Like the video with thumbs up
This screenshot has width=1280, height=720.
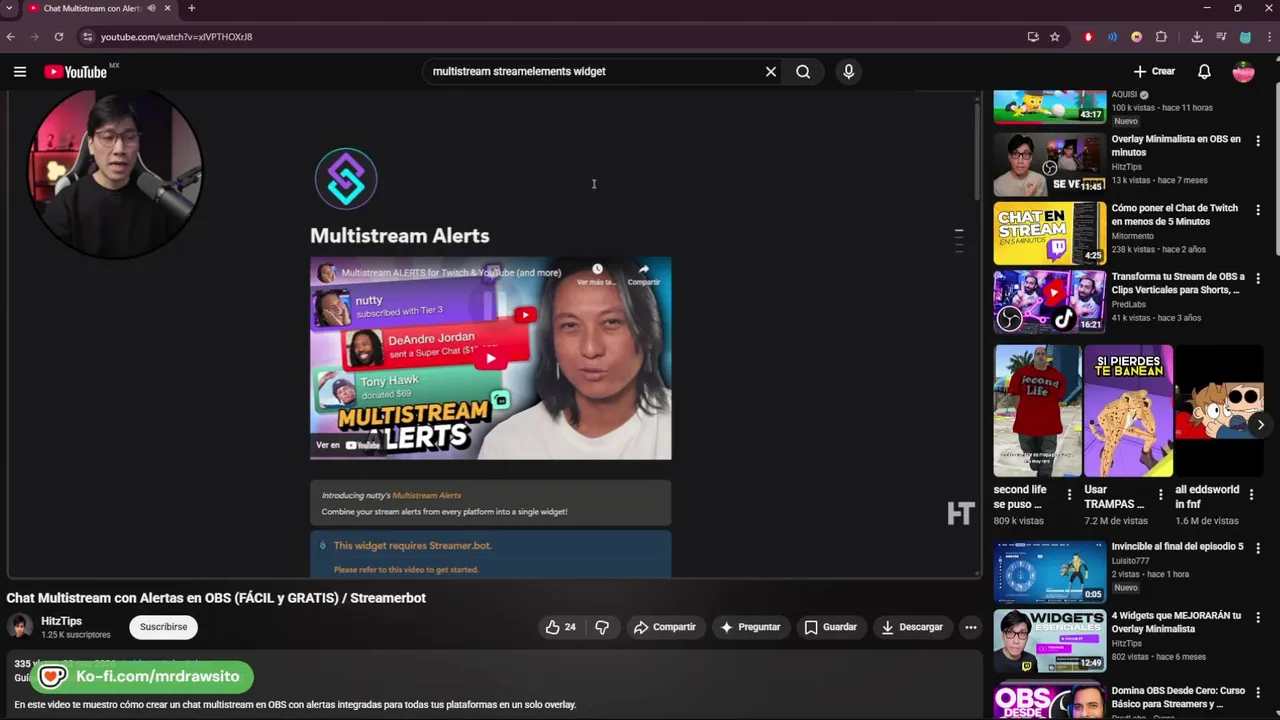coord(560,627)
